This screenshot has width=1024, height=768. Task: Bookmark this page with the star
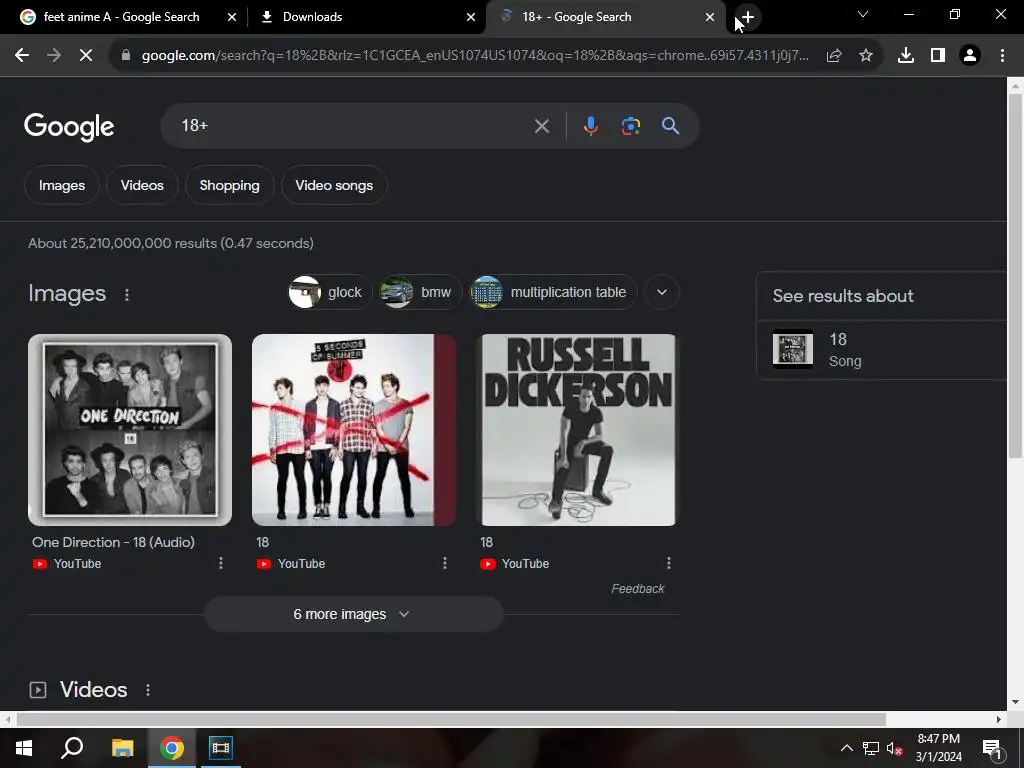[x=866, y=56]
